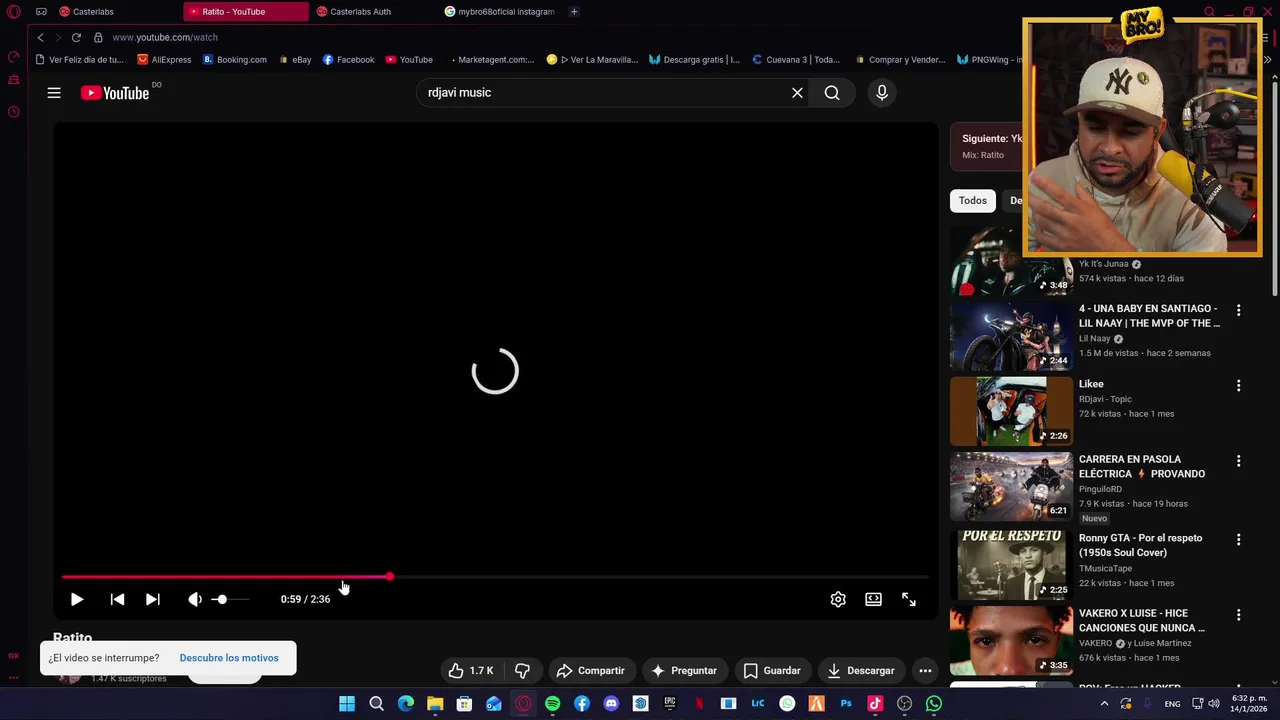Open the three-dot more actions menu under video

[x=925, y=671]
